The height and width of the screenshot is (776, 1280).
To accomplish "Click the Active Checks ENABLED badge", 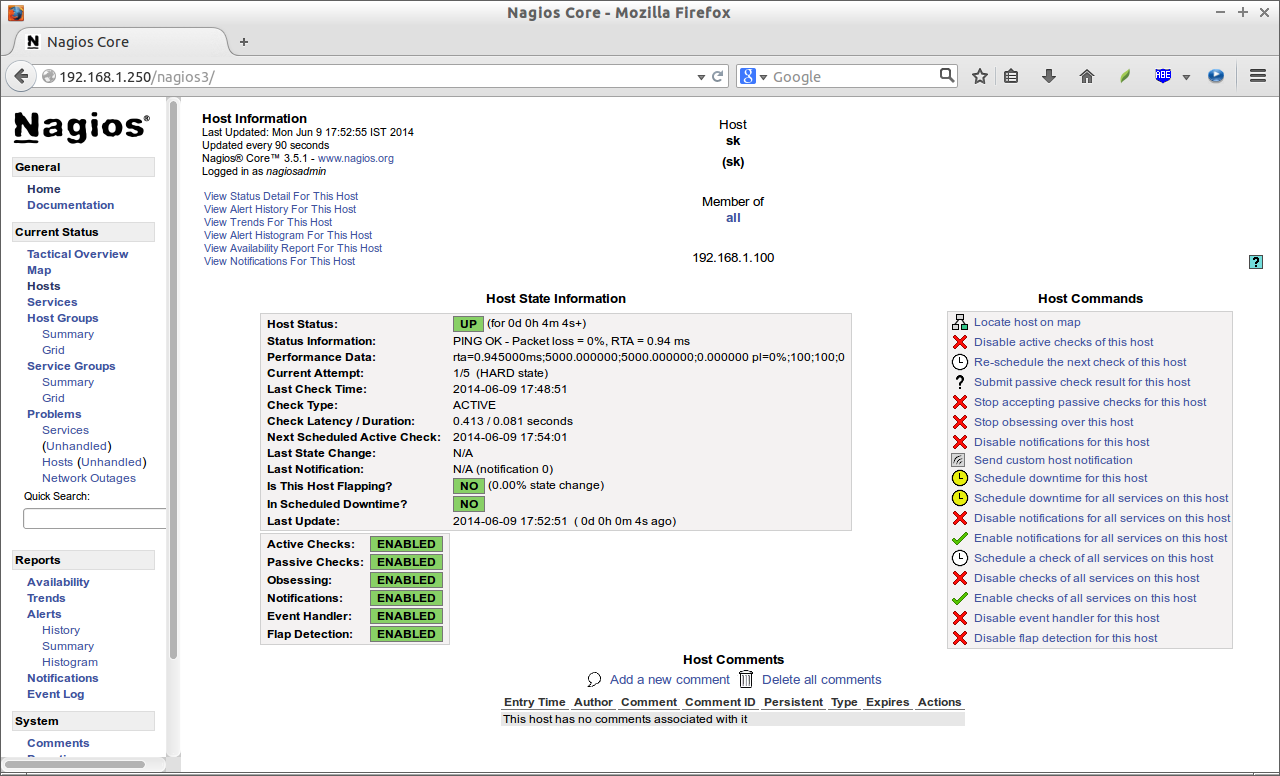I will (x=406, y=544).
